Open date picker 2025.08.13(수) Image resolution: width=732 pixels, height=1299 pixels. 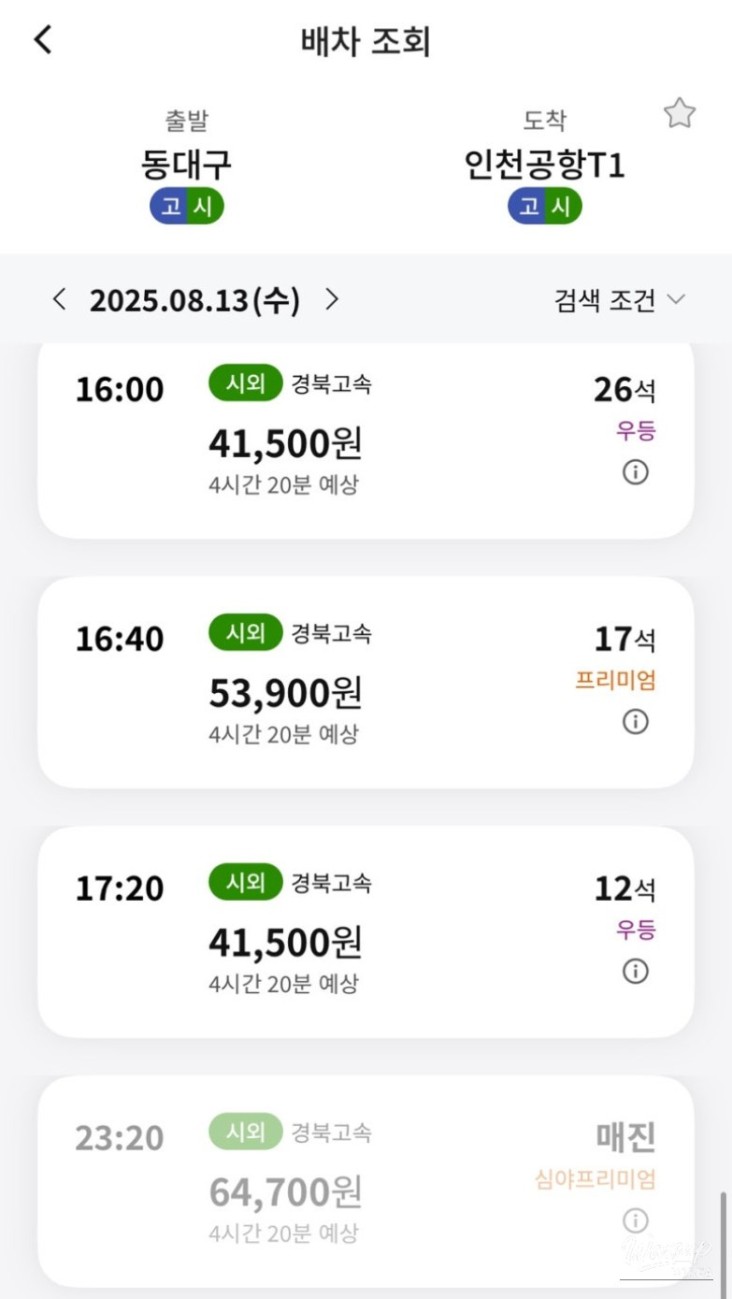click(x=195, y=301)
